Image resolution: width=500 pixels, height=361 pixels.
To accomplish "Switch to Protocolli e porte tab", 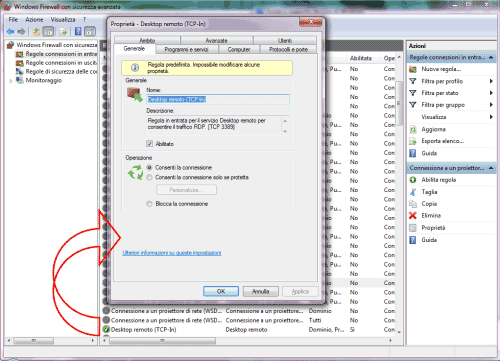I will point(288,49).
